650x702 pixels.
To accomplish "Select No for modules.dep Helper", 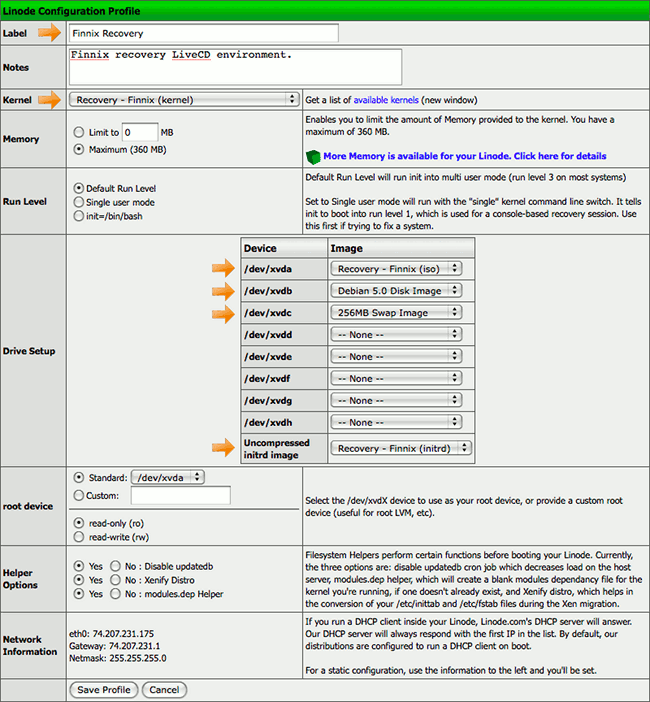I will 115,594.
